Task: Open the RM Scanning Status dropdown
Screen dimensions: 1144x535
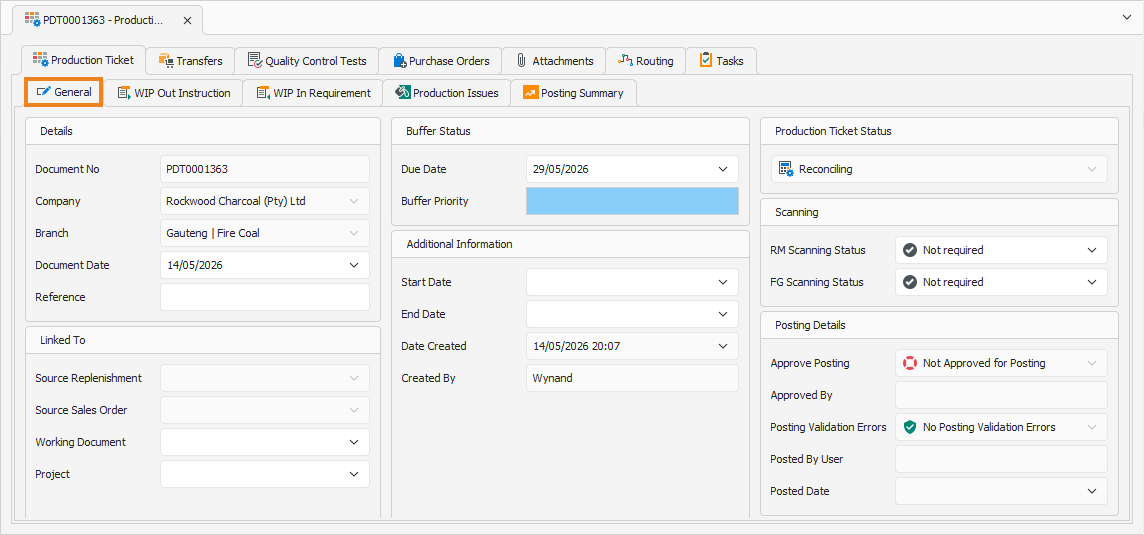Action: (1091, 250)
